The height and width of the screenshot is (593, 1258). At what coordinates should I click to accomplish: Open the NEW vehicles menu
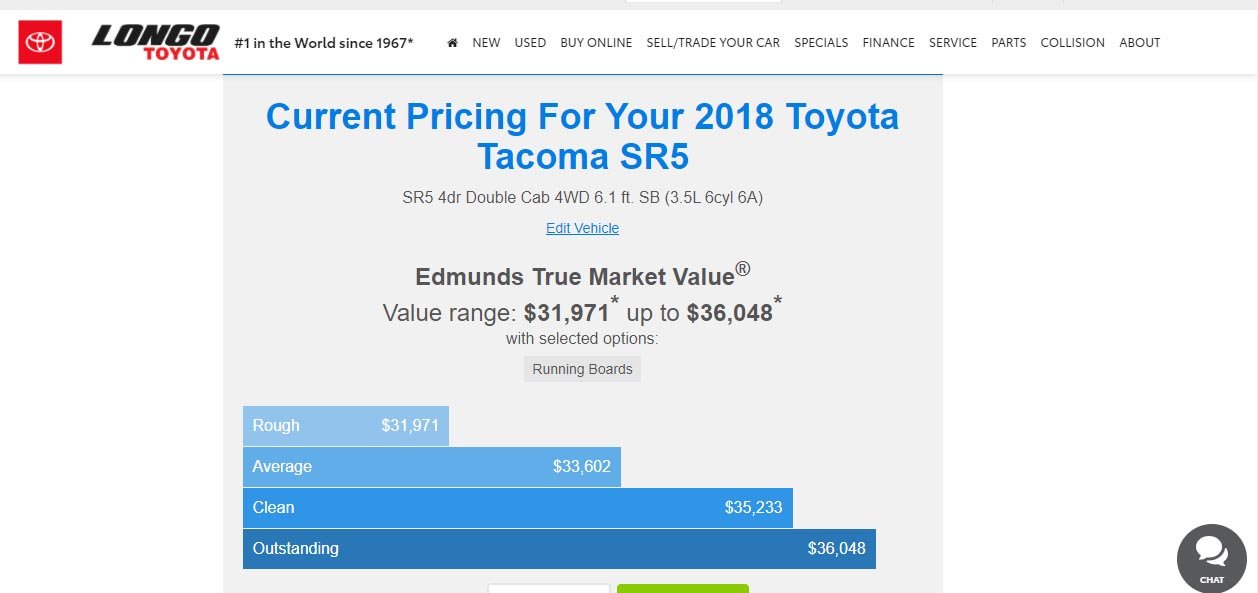click(x=486, y=43)
